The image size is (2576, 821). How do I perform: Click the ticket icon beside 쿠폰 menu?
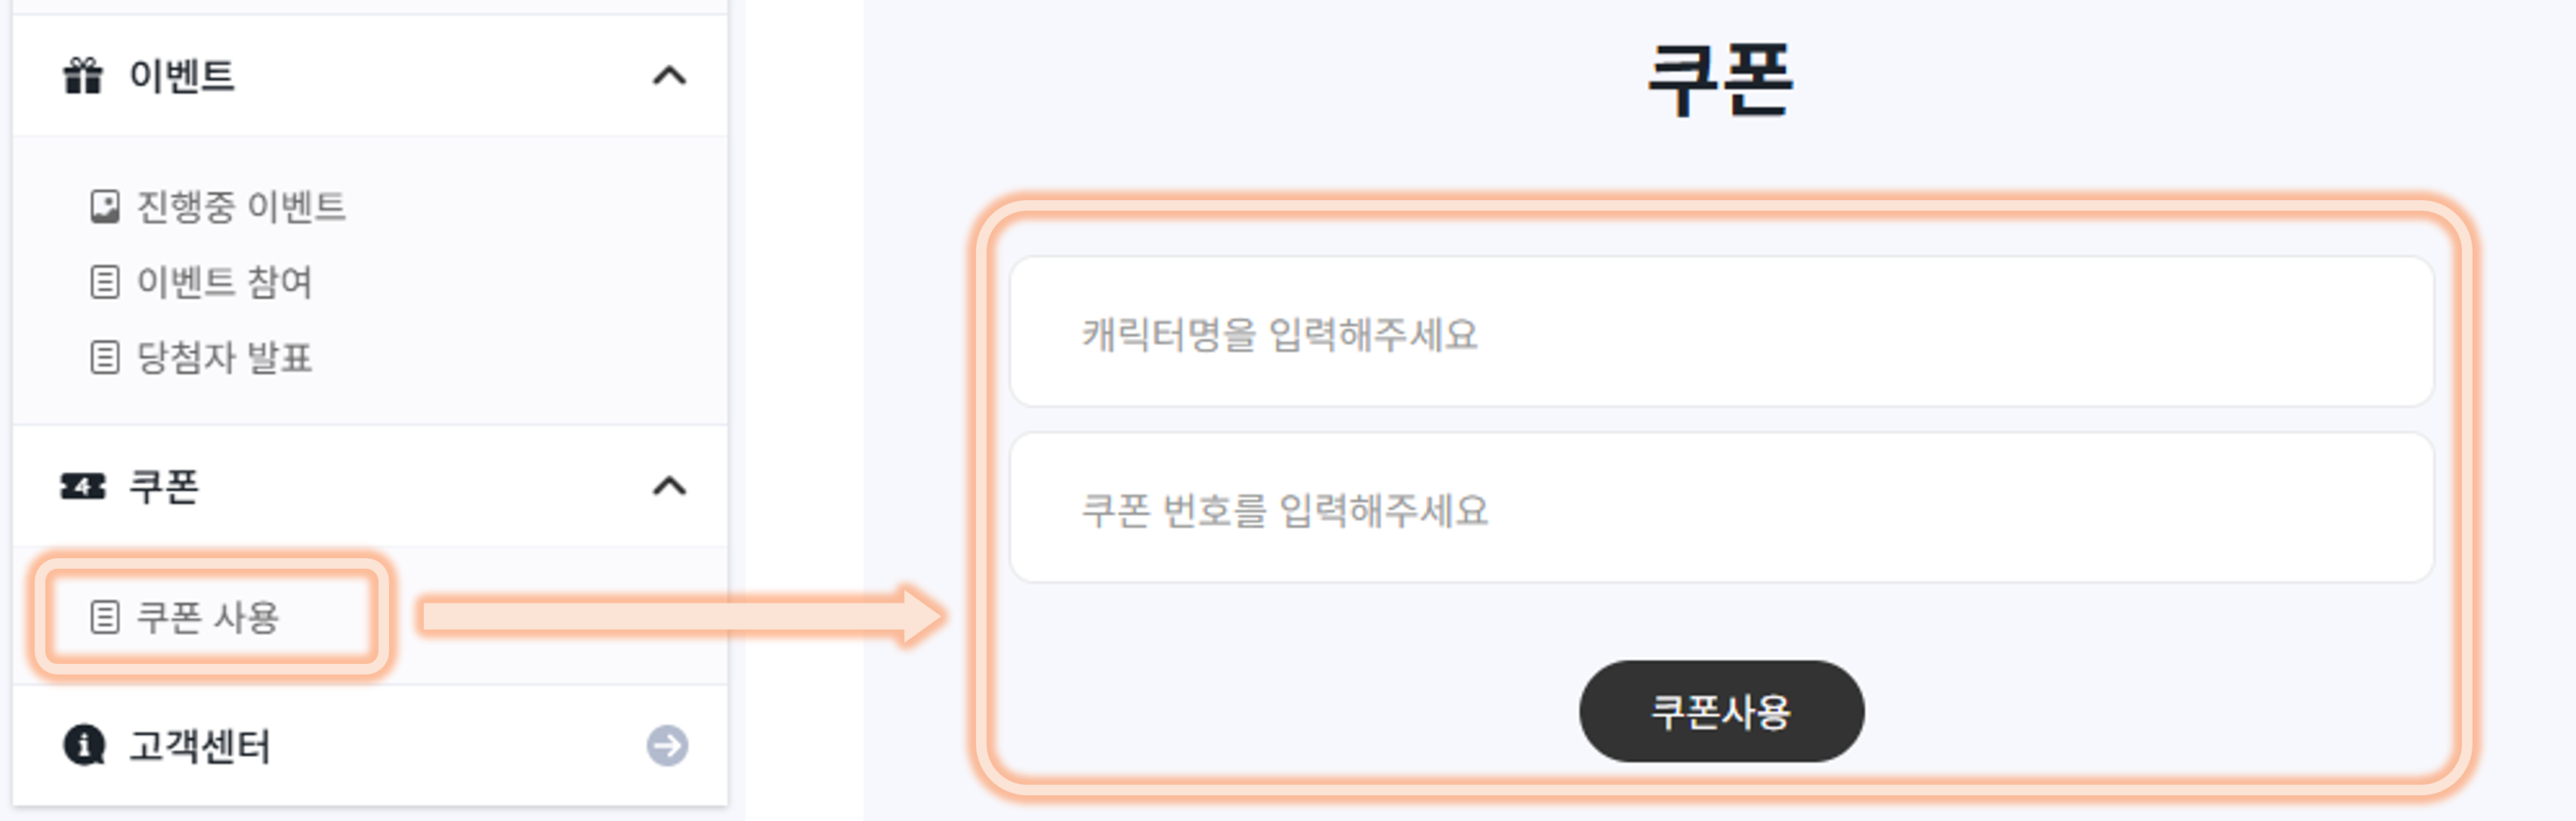tap(83, 487)
